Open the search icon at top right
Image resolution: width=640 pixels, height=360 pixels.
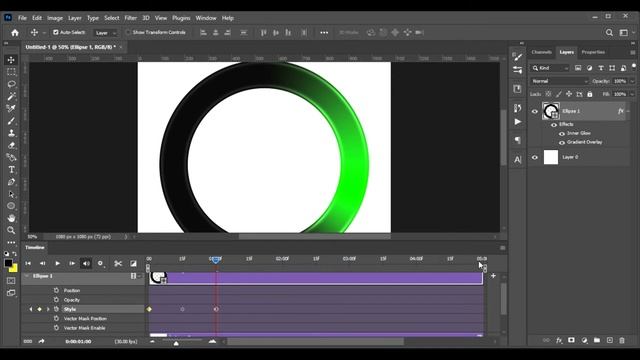(609, 33)
